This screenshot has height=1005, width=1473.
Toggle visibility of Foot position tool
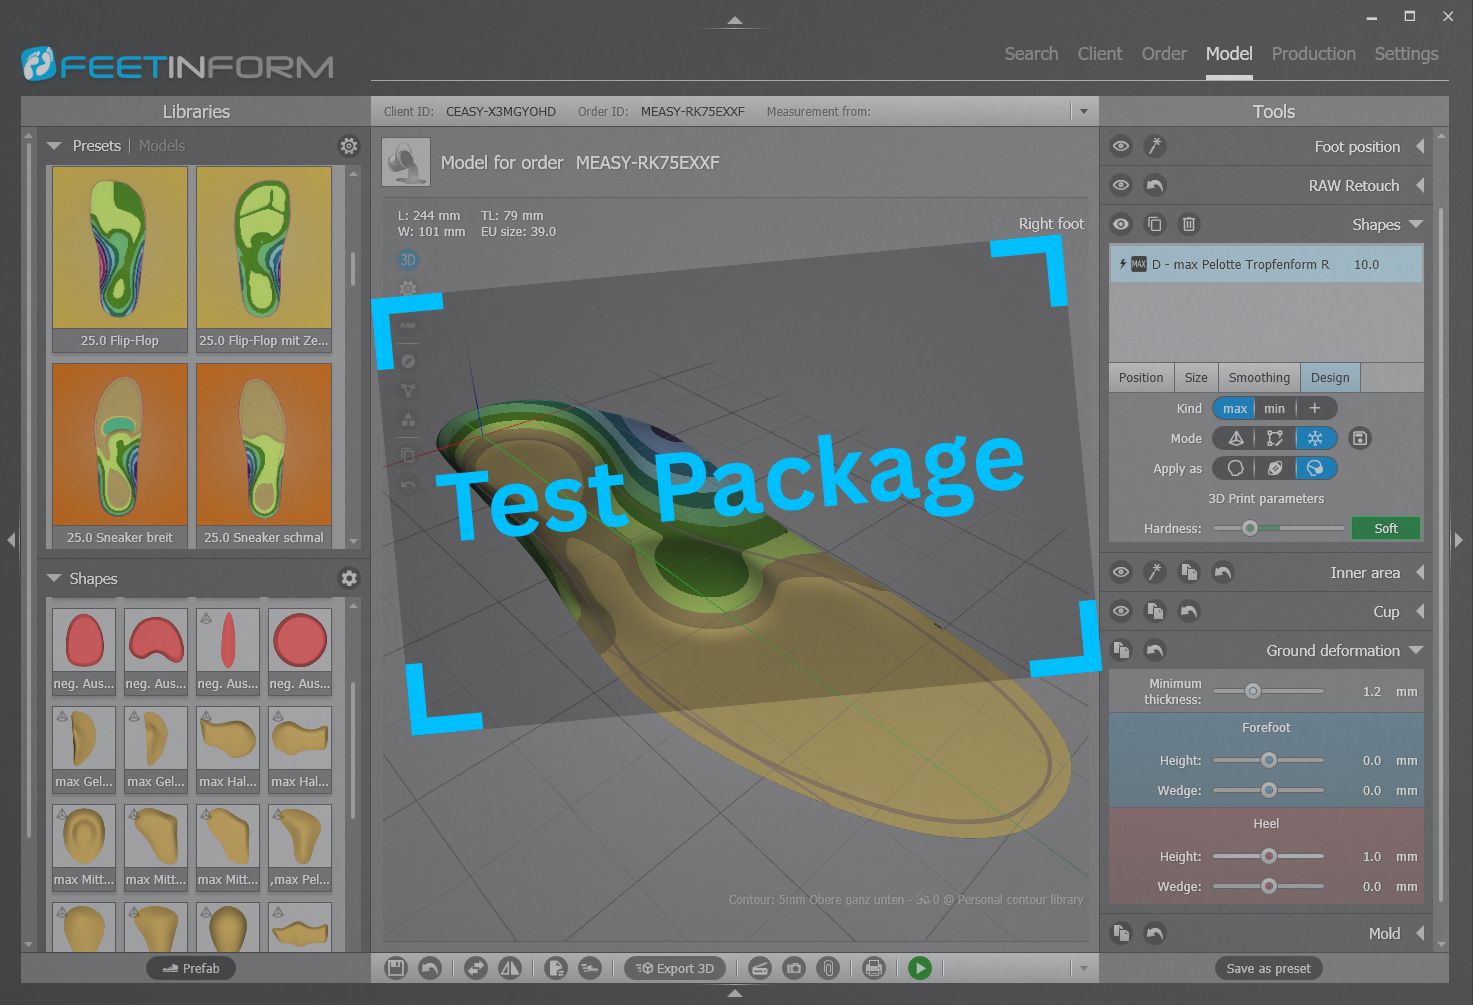click(x=1120, y=146)
